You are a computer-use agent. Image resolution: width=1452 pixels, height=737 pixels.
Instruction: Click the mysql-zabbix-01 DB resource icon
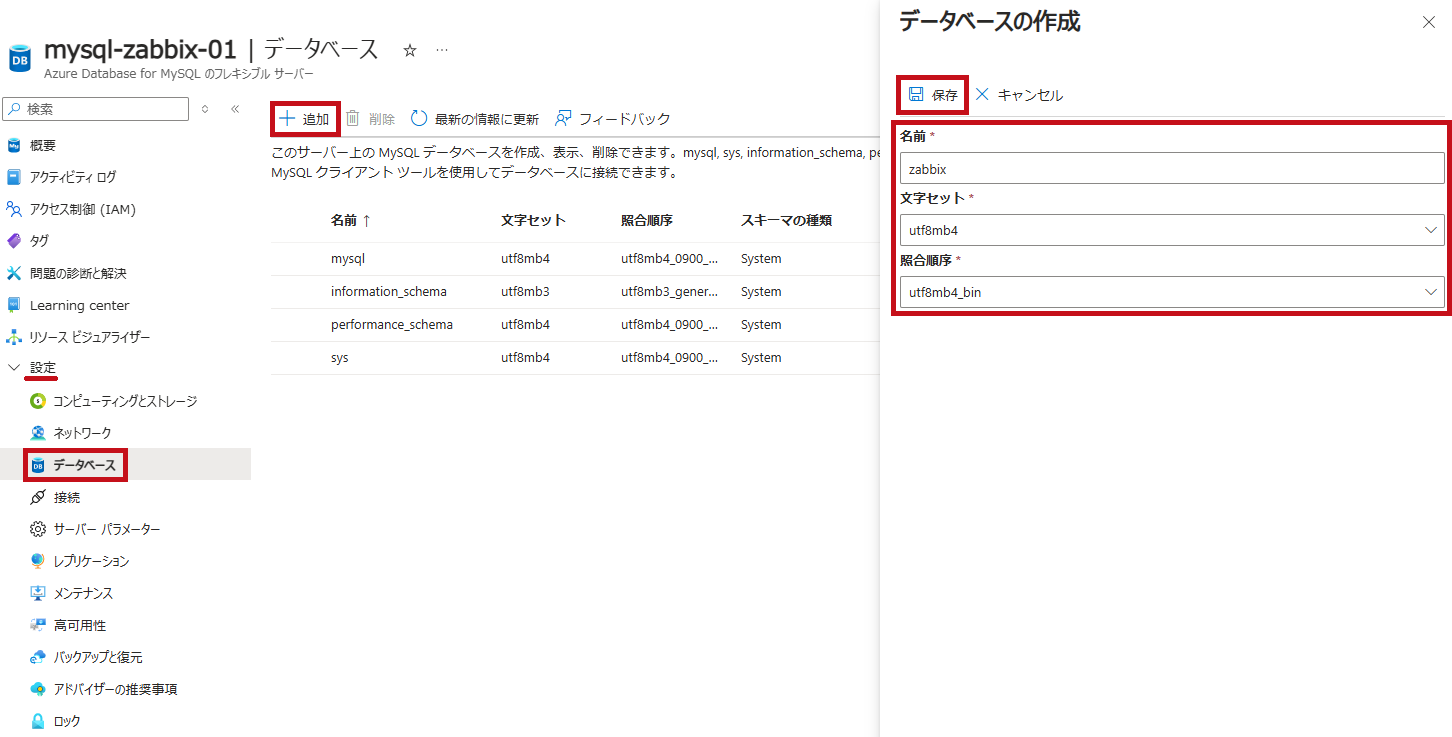(19, 59)
